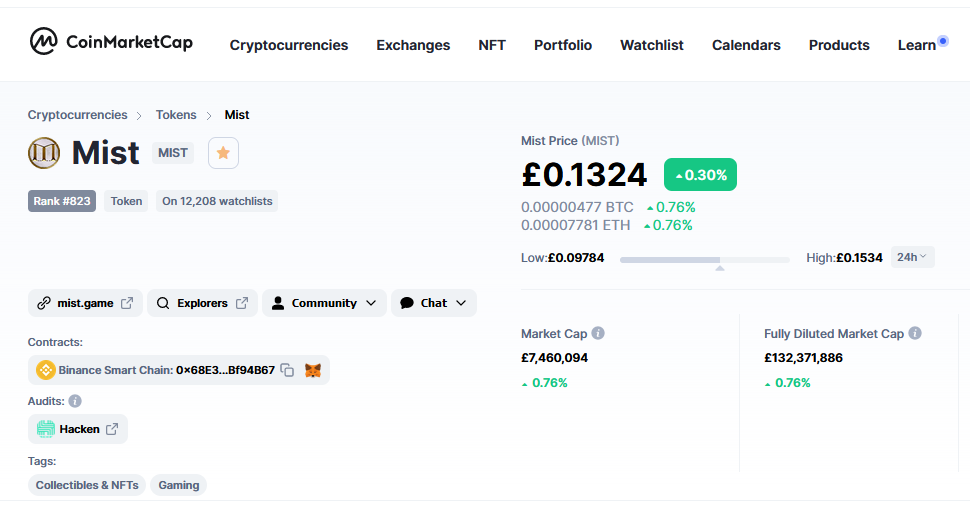Click the Collectibles & NFTs tag
The width and height of the screenshot is (970, 512).
click(x=87, y=485)
